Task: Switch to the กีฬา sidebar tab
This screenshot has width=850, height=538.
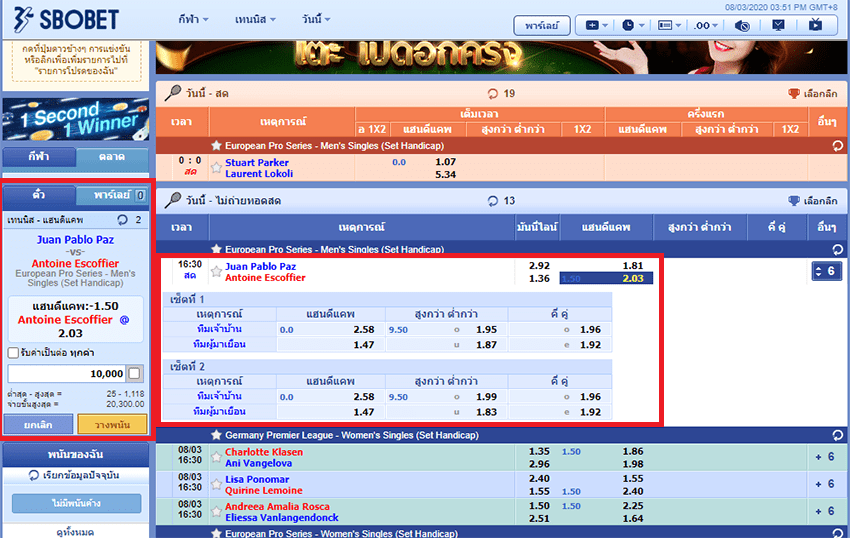Action: 39,157
